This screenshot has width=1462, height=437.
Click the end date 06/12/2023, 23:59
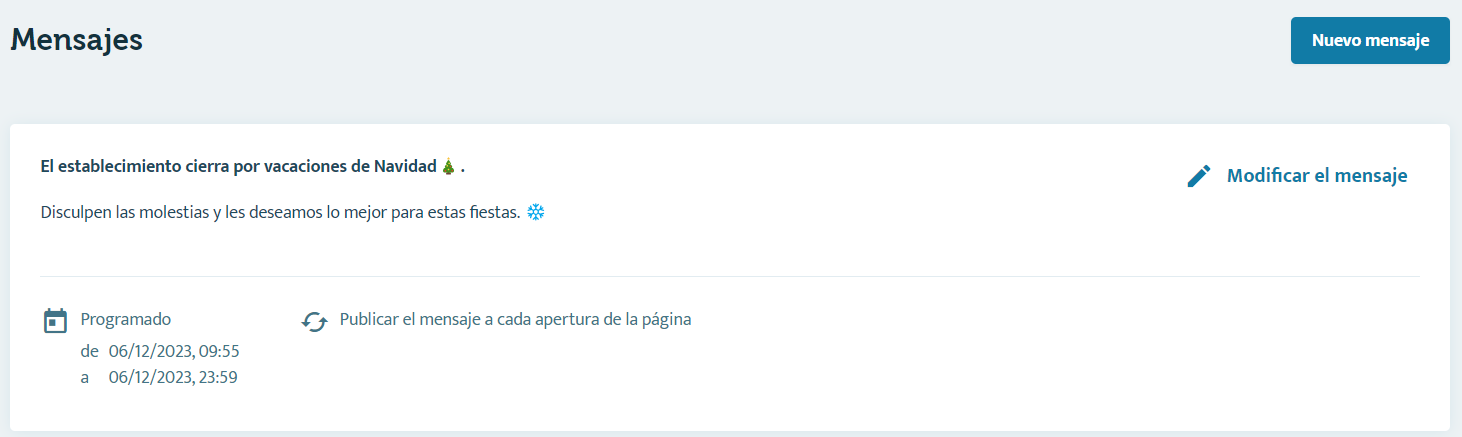tap(173, 377)
